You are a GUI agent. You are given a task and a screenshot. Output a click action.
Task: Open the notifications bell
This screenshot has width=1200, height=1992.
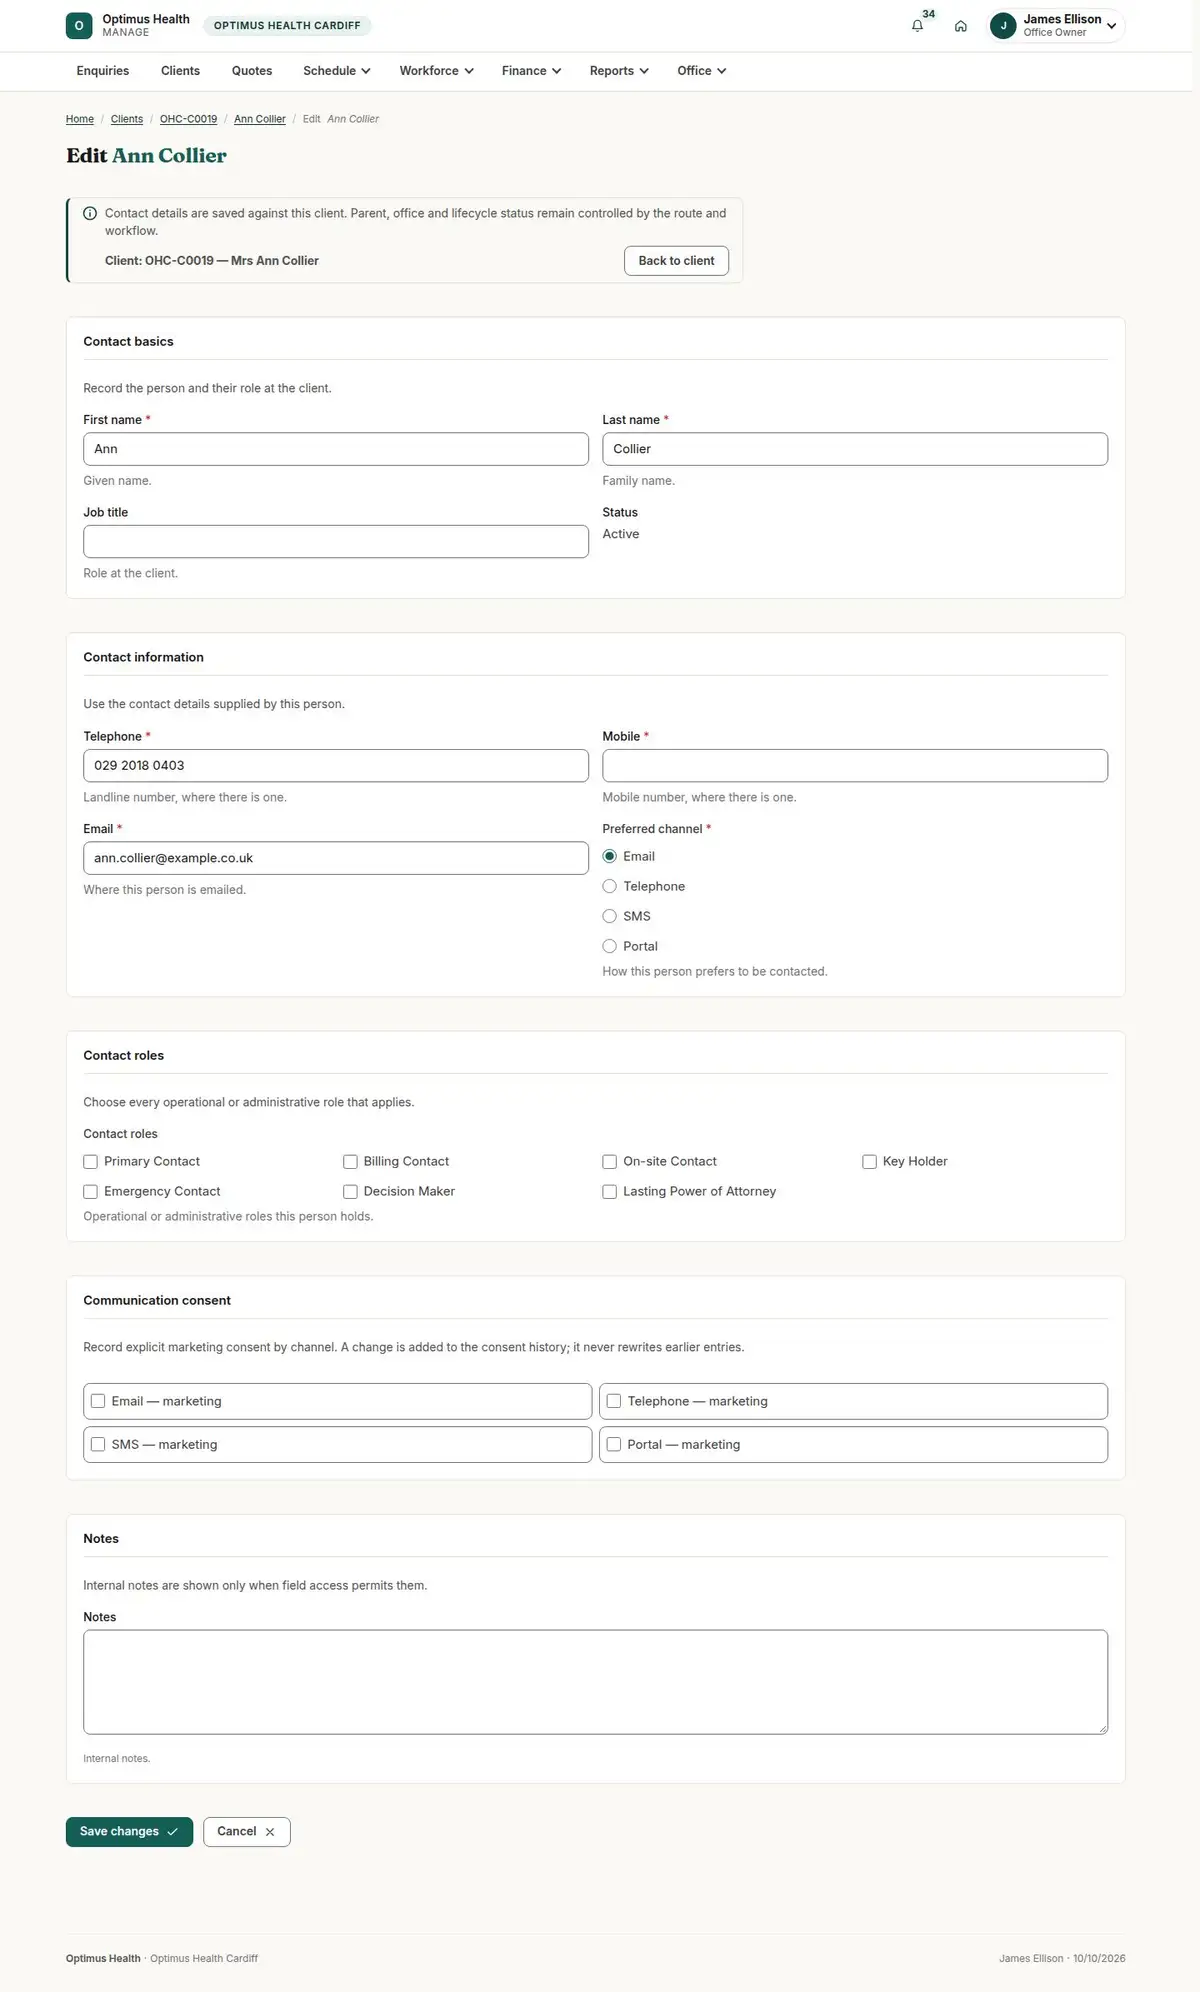[917, 26]
